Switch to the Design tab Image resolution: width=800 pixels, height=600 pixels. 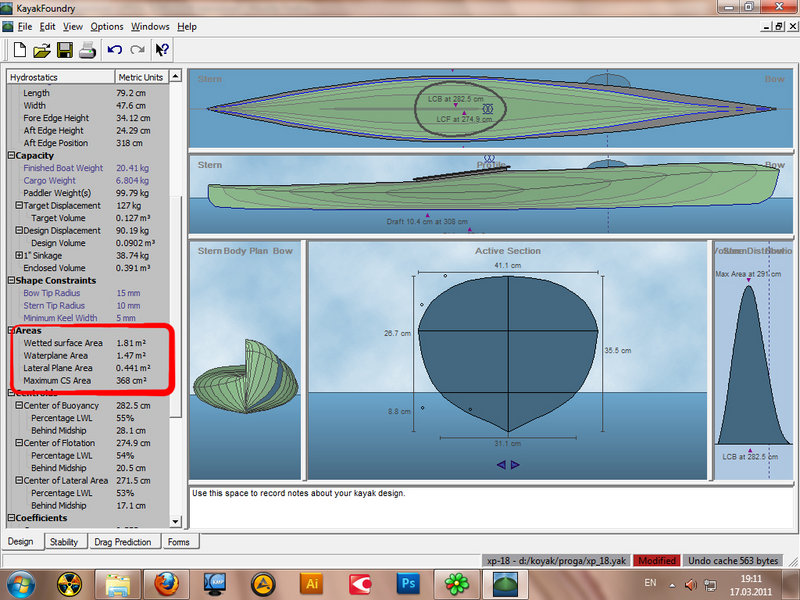[x=20, y=541]
